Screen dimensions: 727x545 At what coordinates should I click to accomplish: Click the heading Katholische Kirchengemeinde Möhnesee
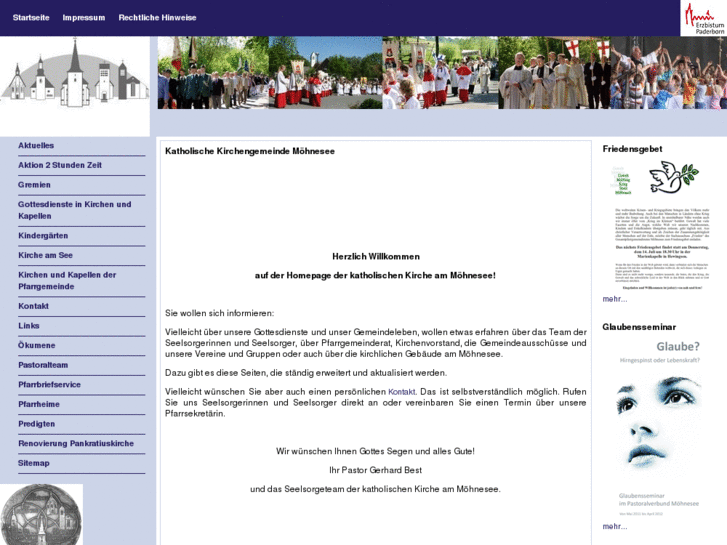(x=250, y=151)
